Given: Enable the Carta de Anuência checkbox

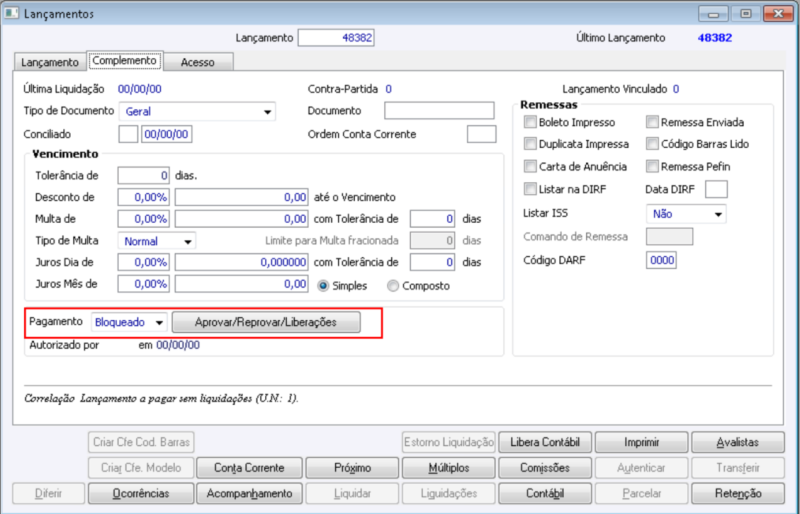Looking at the screenshot, I should tap(531, 166).
